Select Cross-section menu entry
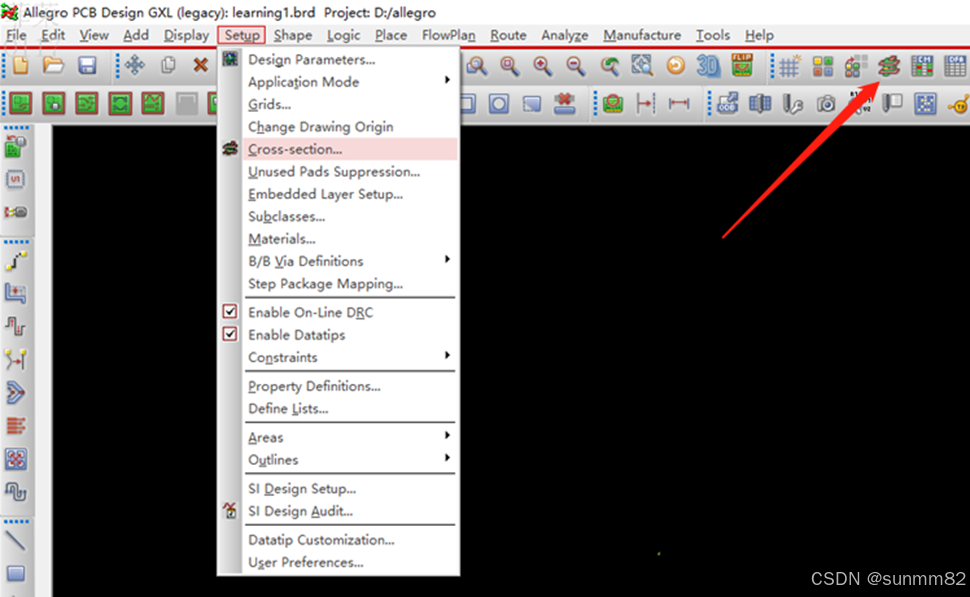970x597 pixels. 350,149
